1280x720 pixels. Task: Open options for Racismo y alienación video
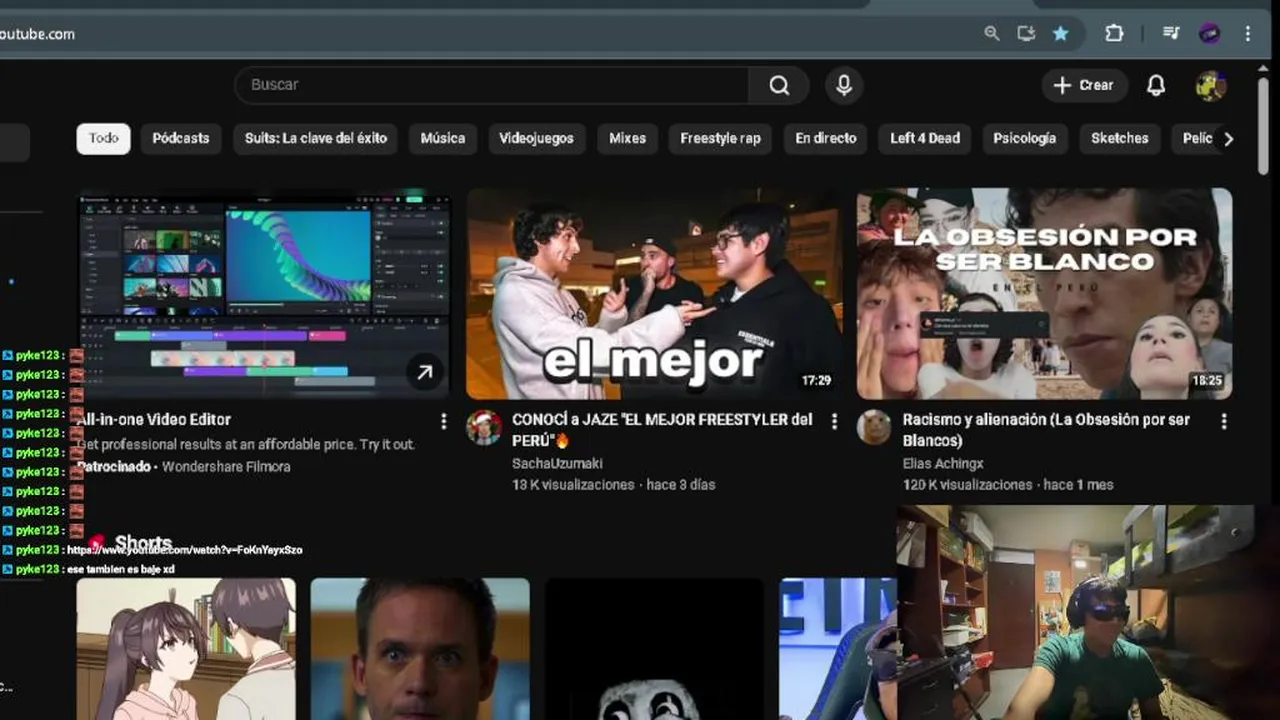pos(1224,421)
